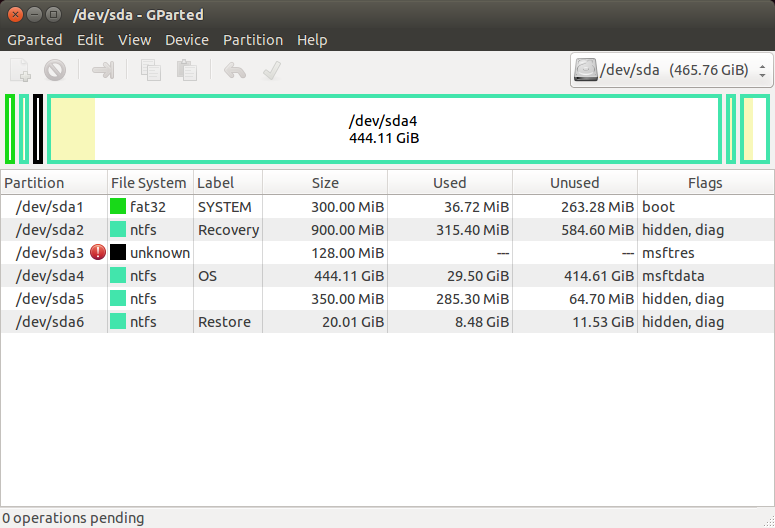Select the /dev/sda4 block in disk map
The height and width of the screenshot is (528, 775).
[x=384, y=129]
